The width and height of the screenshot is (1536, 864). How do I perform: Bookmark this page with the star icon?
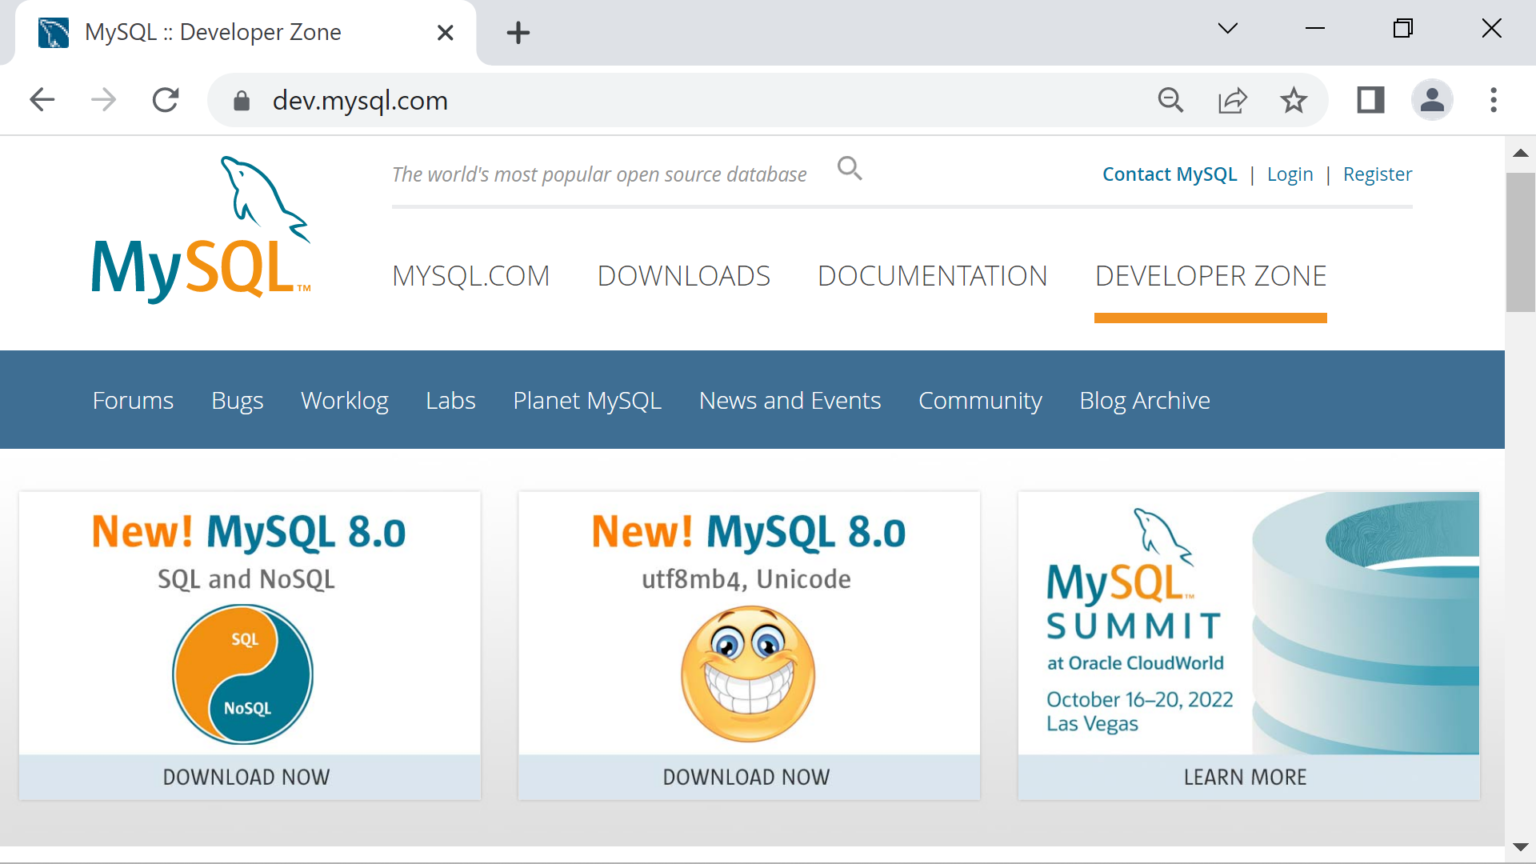point(1293,100)
